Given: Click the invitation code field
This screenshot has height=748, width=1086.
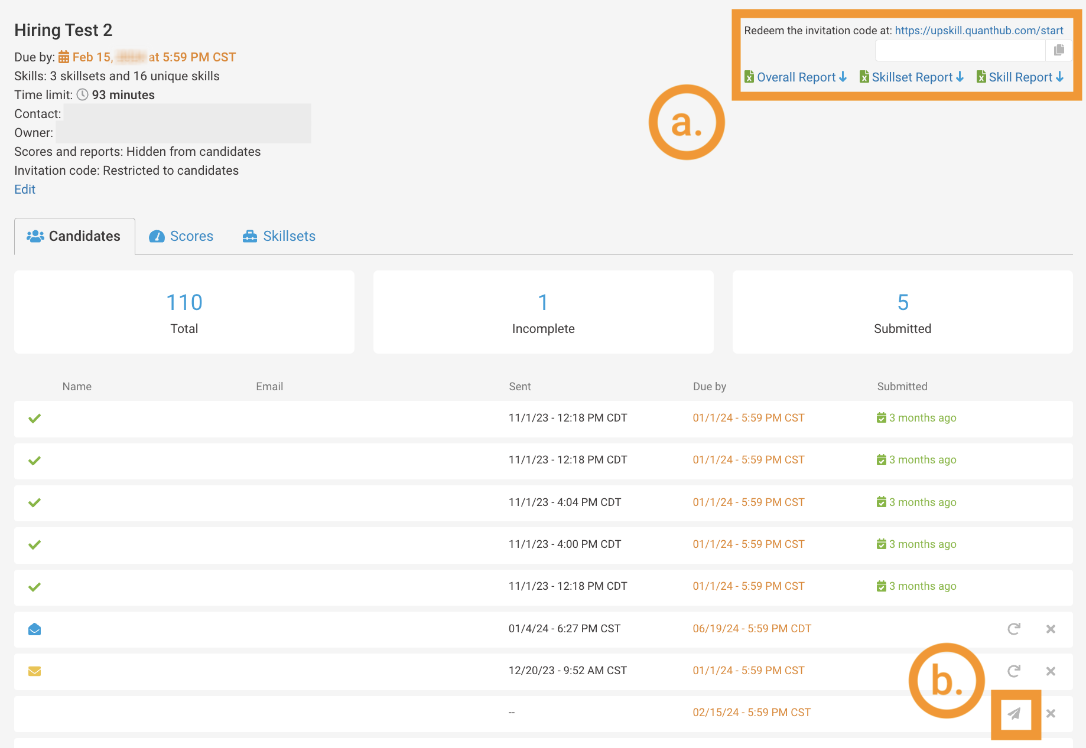Looking at the screenshot, I should pos(960,51).
